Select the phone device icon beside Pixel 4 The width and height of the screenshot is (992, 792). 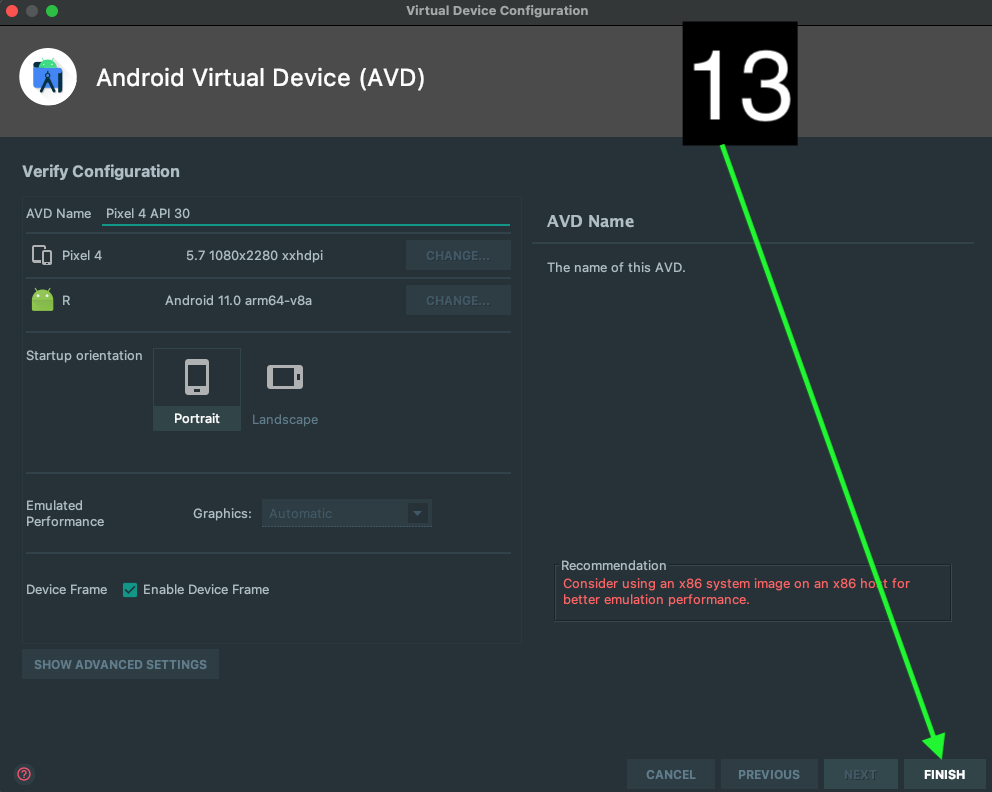coord(41,255)
